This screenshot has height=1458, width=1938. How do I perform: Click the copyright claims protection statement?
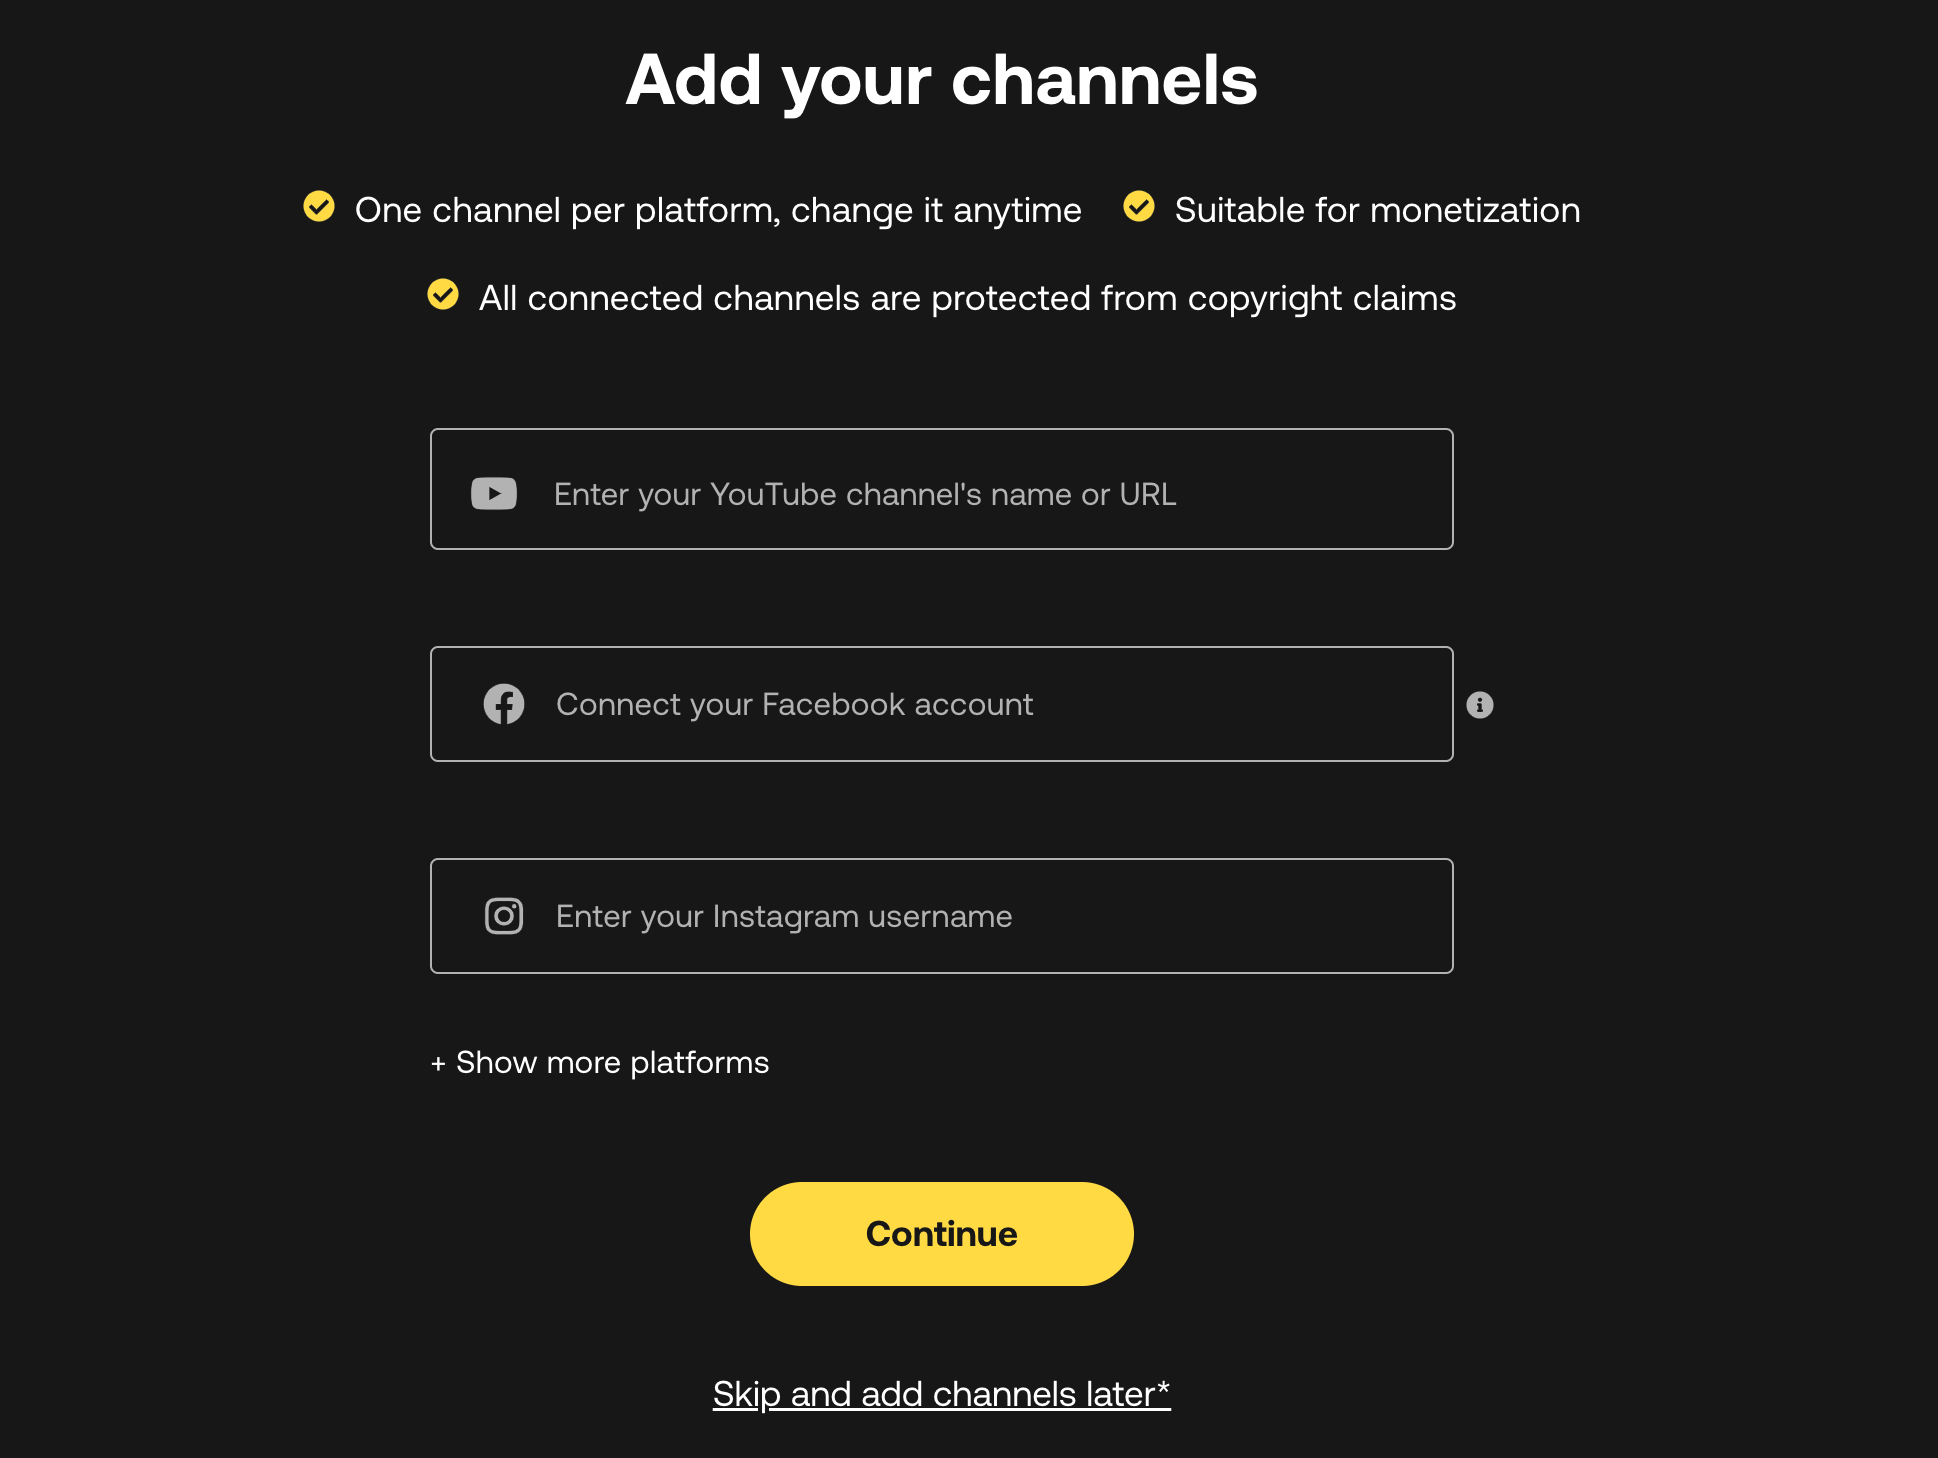[967, 298]
